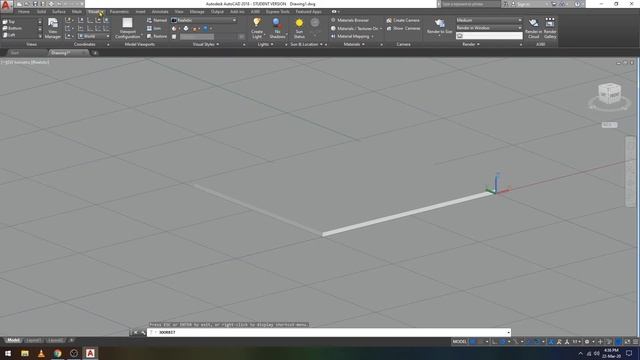Expand the Materials panel title
Viewport: 640px width, 360px height.
pos(354,44)
